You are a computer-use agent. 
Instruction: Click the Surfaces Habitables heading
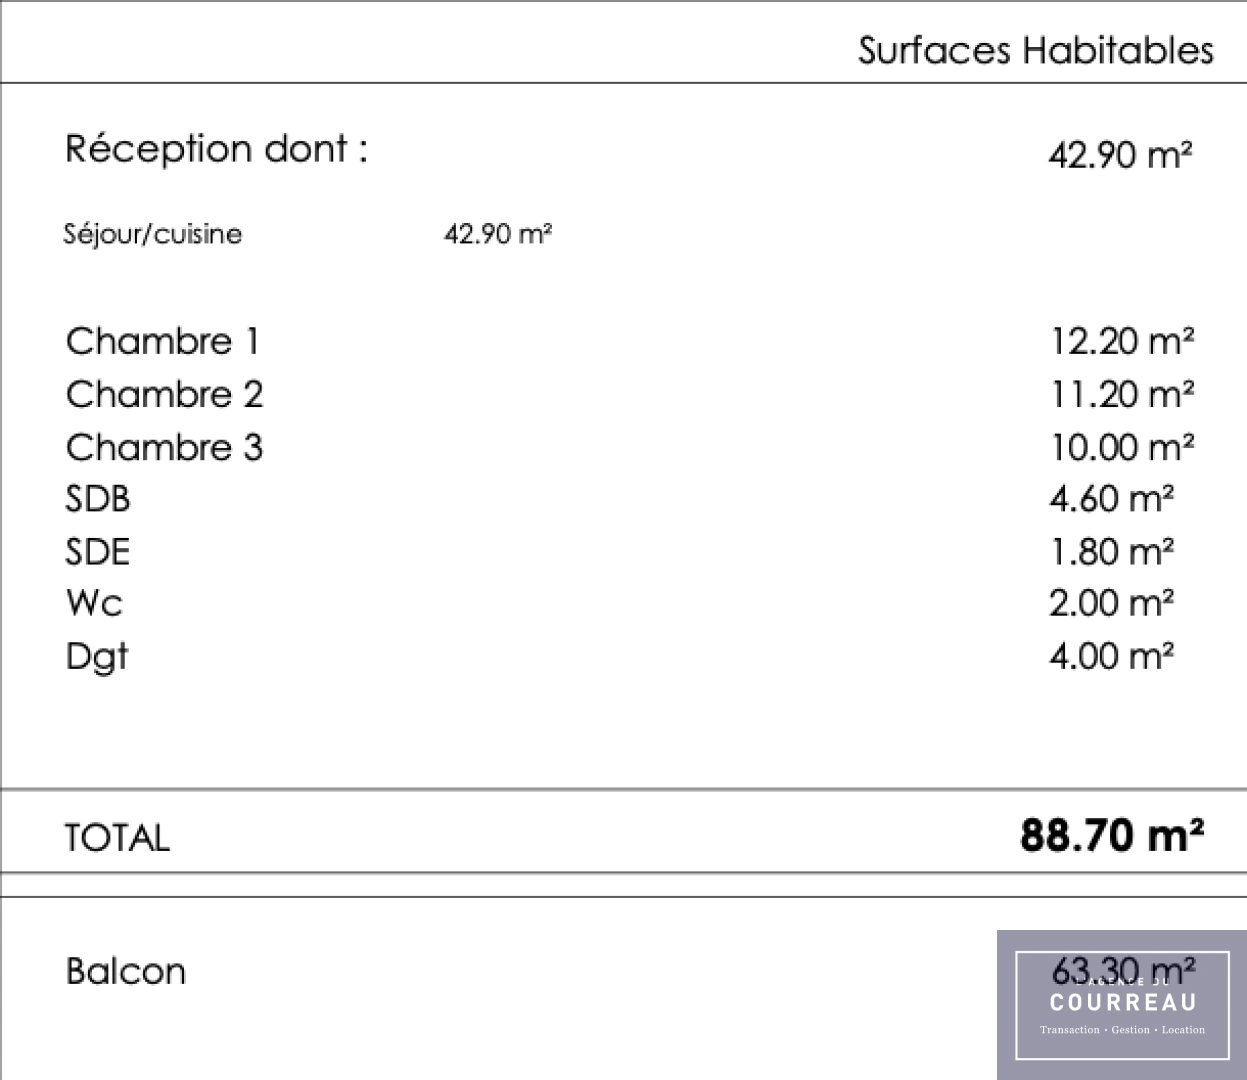[1035, 50]
